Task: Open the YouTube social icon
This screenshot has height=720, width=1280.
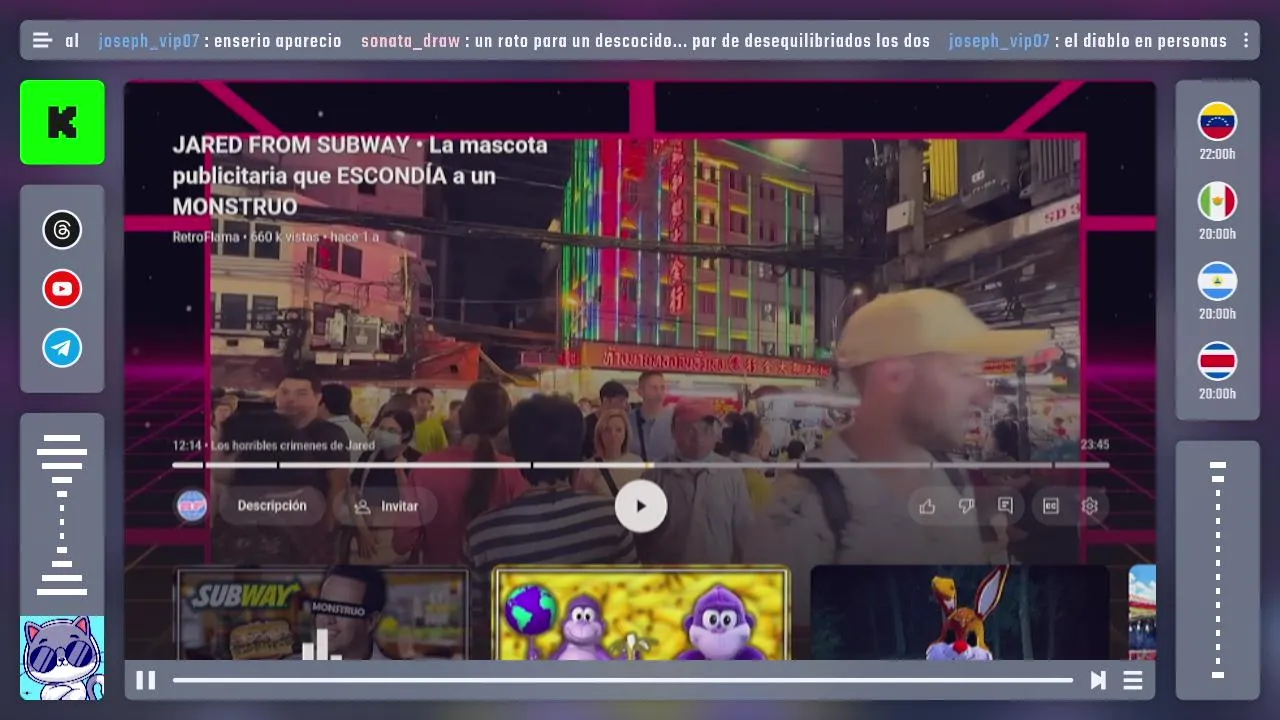Action: tap(62, 289)
